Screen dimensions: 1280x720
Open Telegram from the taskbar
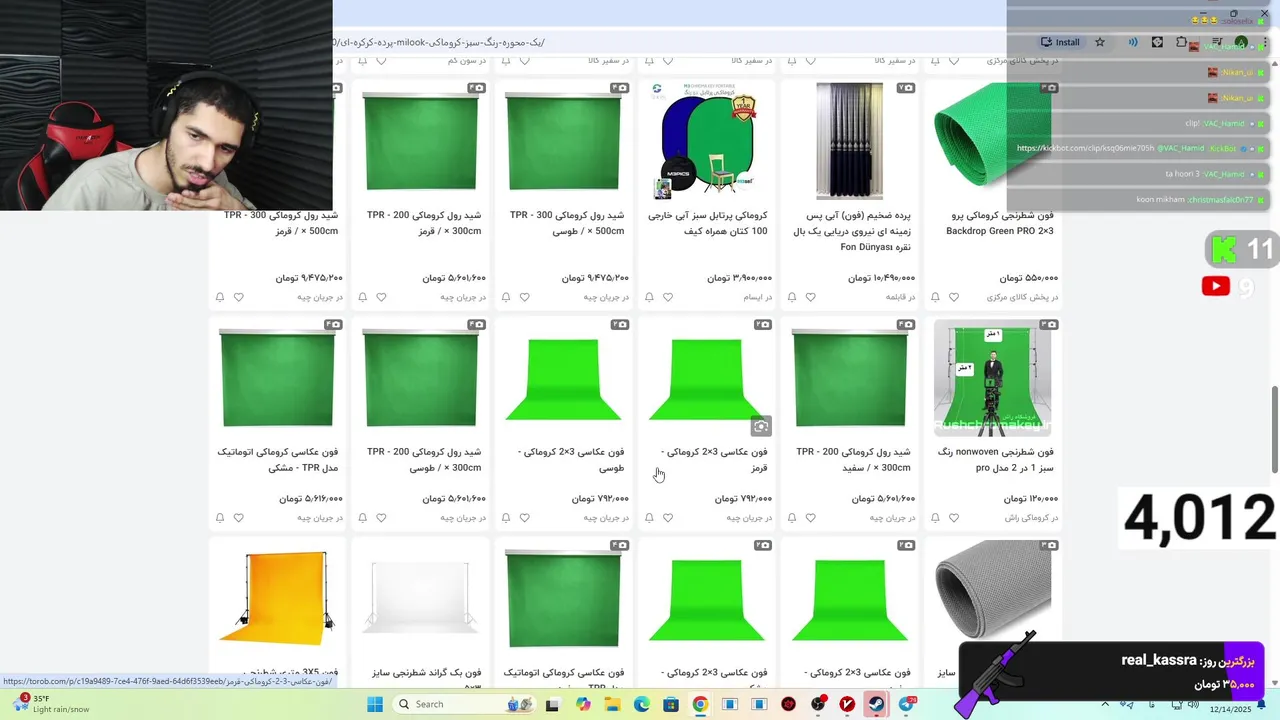point(907,704)
